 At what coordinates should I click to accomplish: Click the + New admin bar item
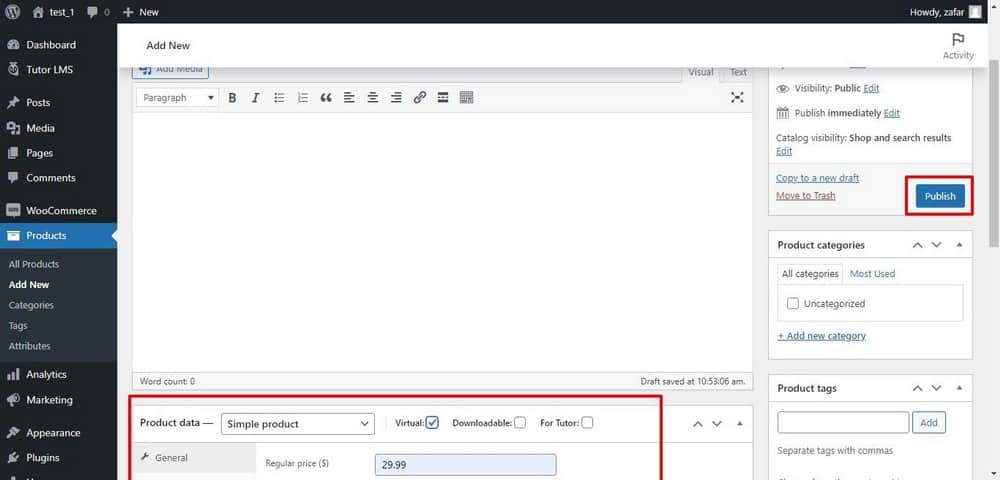point(140,11)
